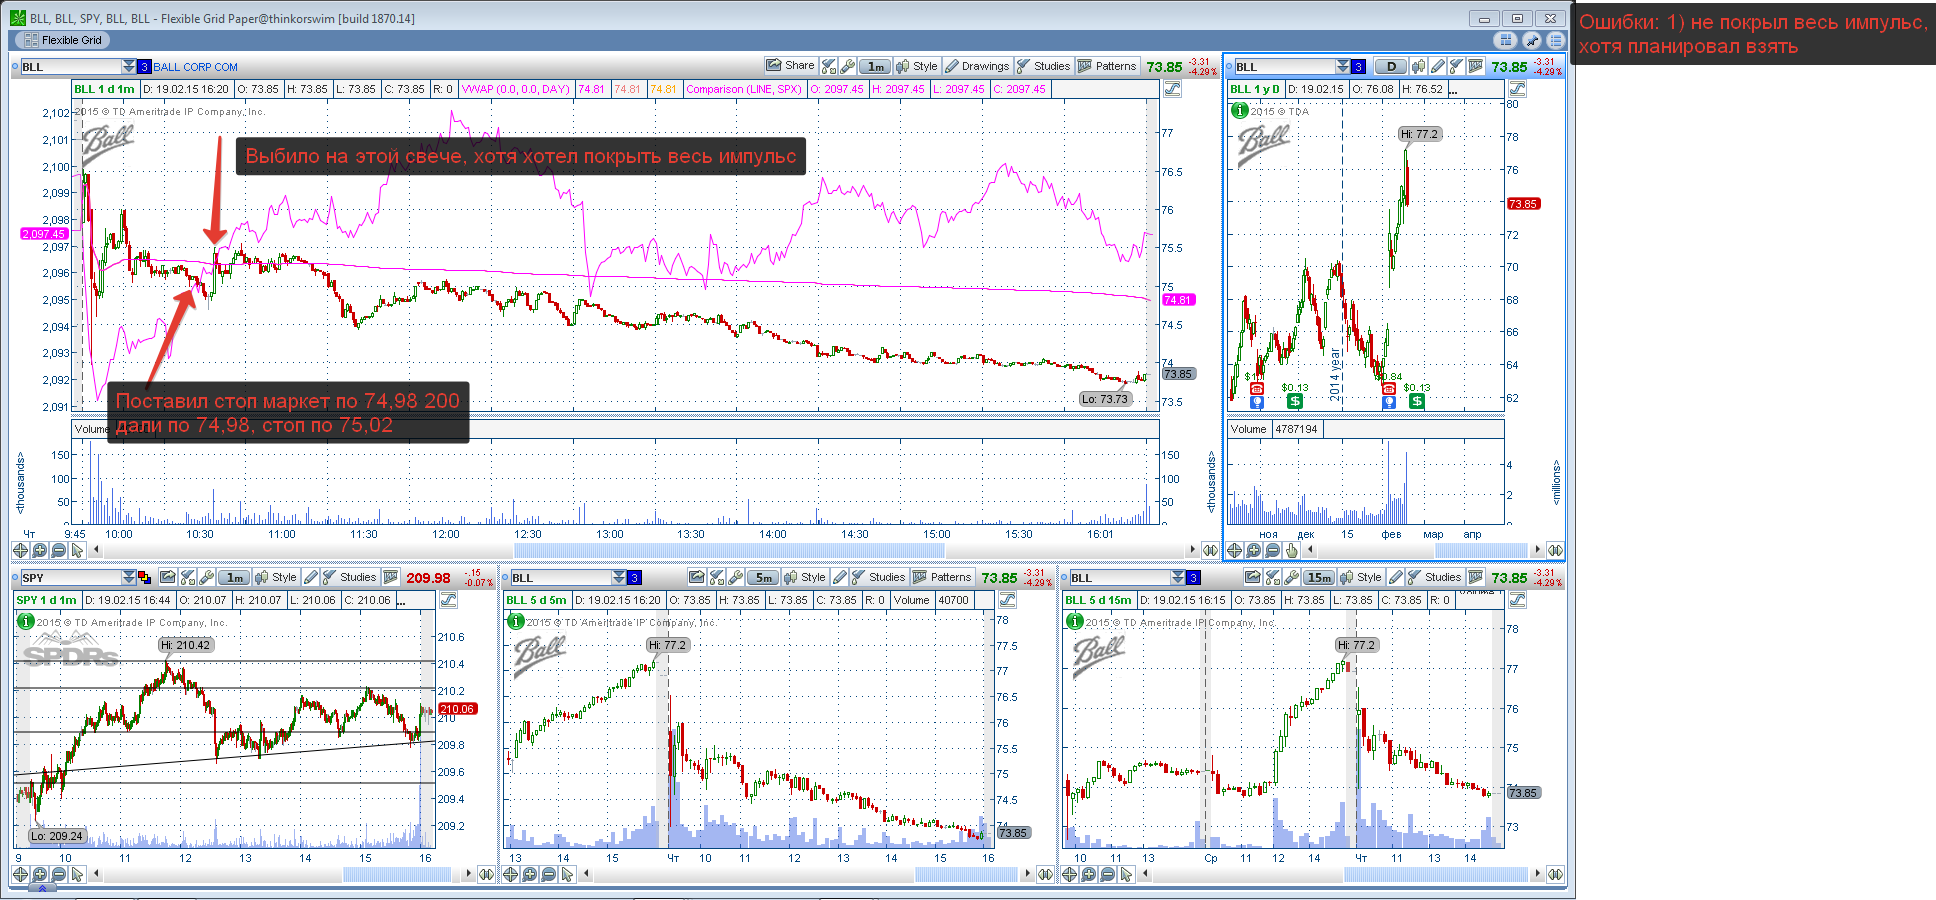Expand symbol dropdown in main BLL chart
1936x900 pixels.
point(129,66)
